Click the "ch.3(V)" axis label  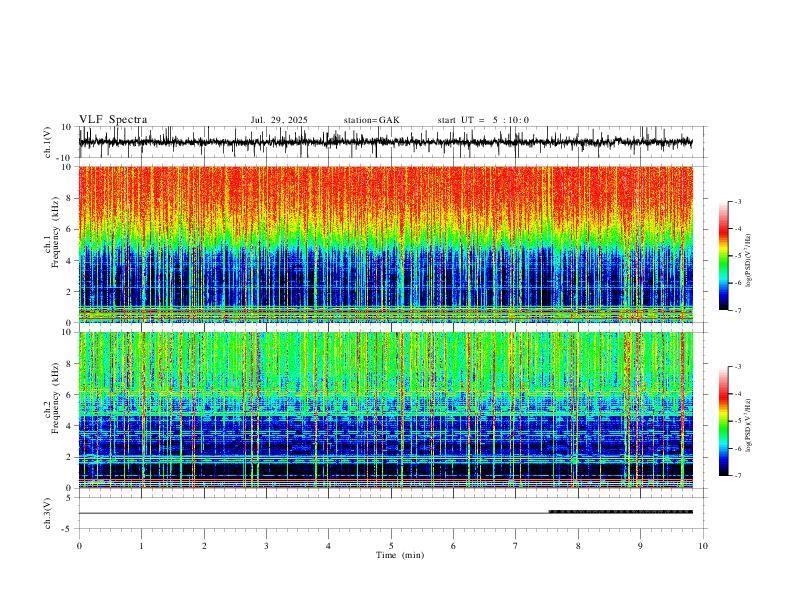pyautogui.click(x=48, y=513)
